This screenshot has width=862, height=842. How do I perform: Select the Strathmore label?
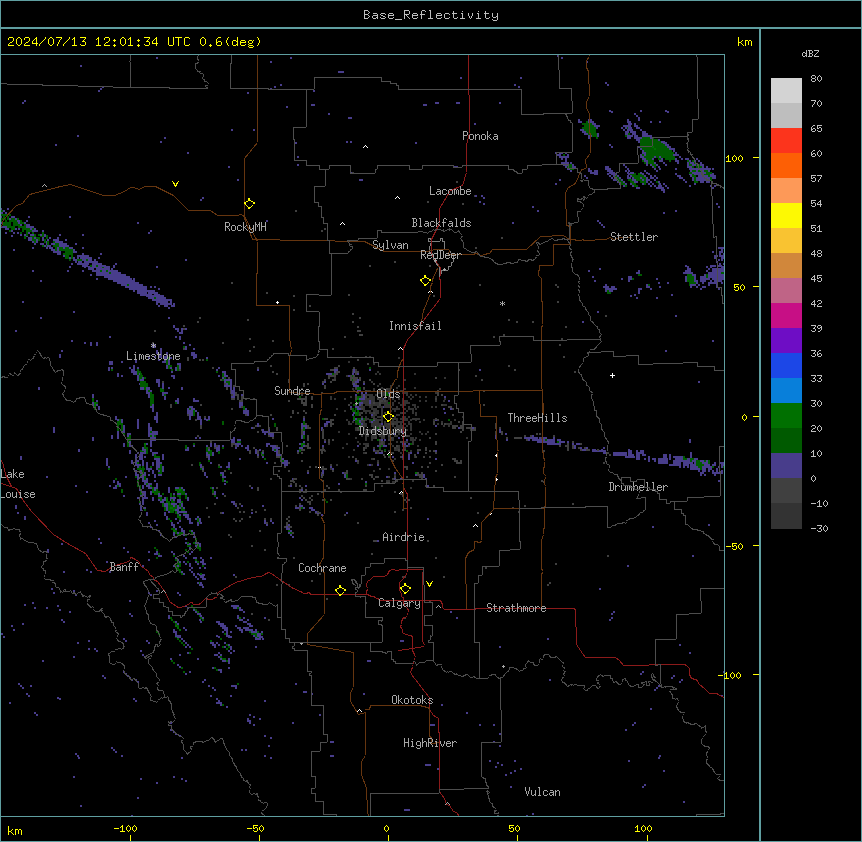click(x=516, y=608)
